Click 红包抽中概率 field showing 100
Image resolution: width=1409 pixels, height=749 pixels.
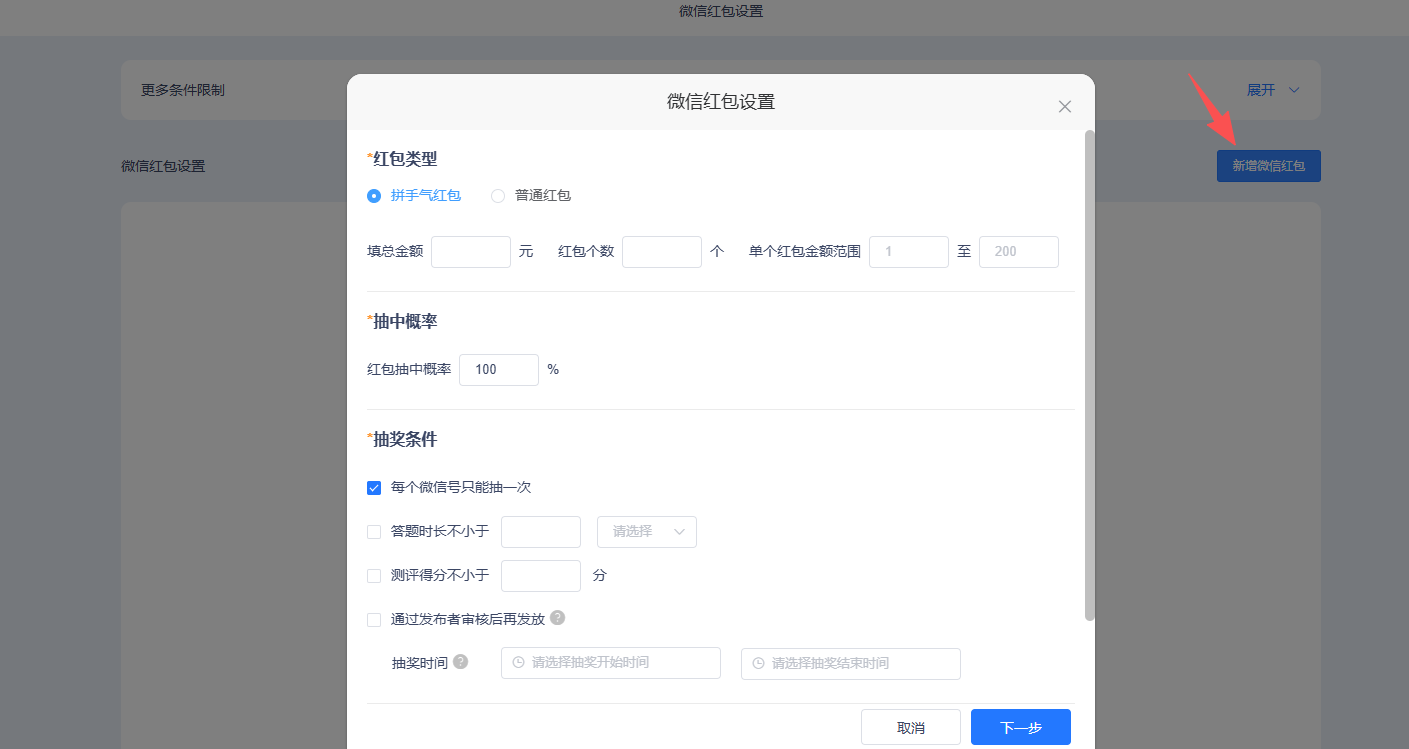(x=499, y=370)
